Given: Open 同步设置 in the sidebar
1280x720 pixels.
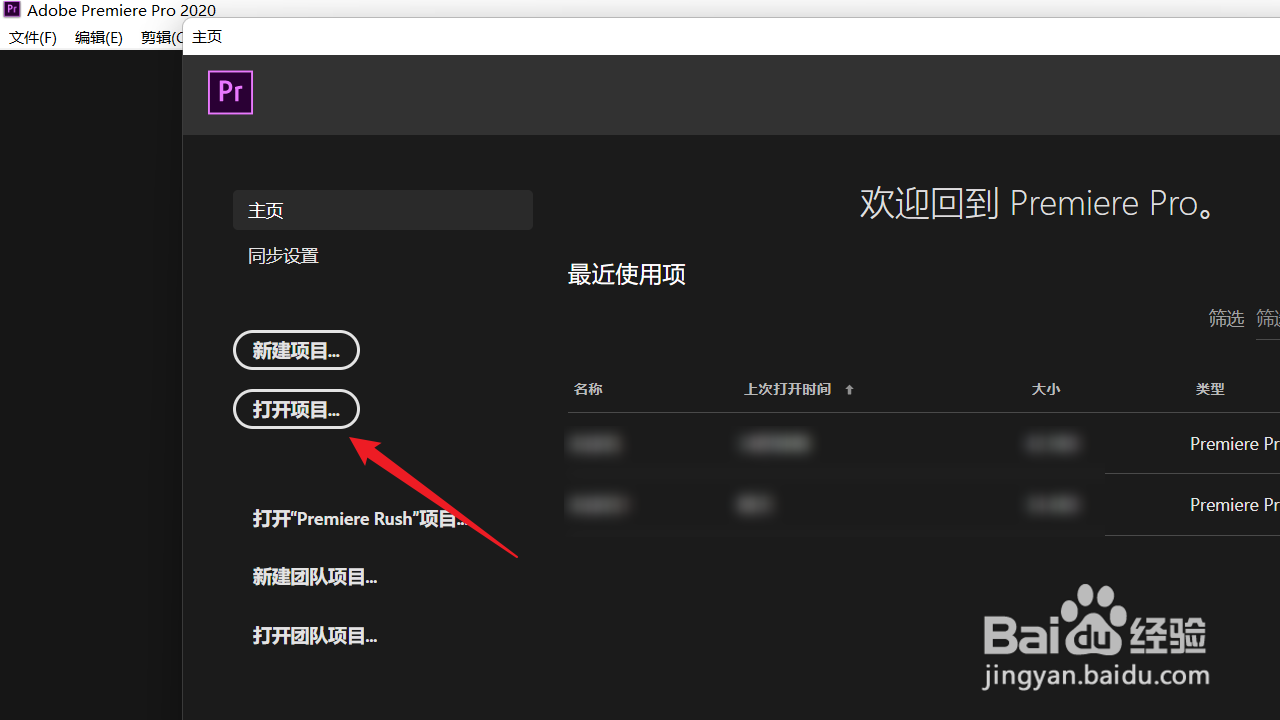Looking at the screenshot, I should pyautogui.click(x=283, y=256).
